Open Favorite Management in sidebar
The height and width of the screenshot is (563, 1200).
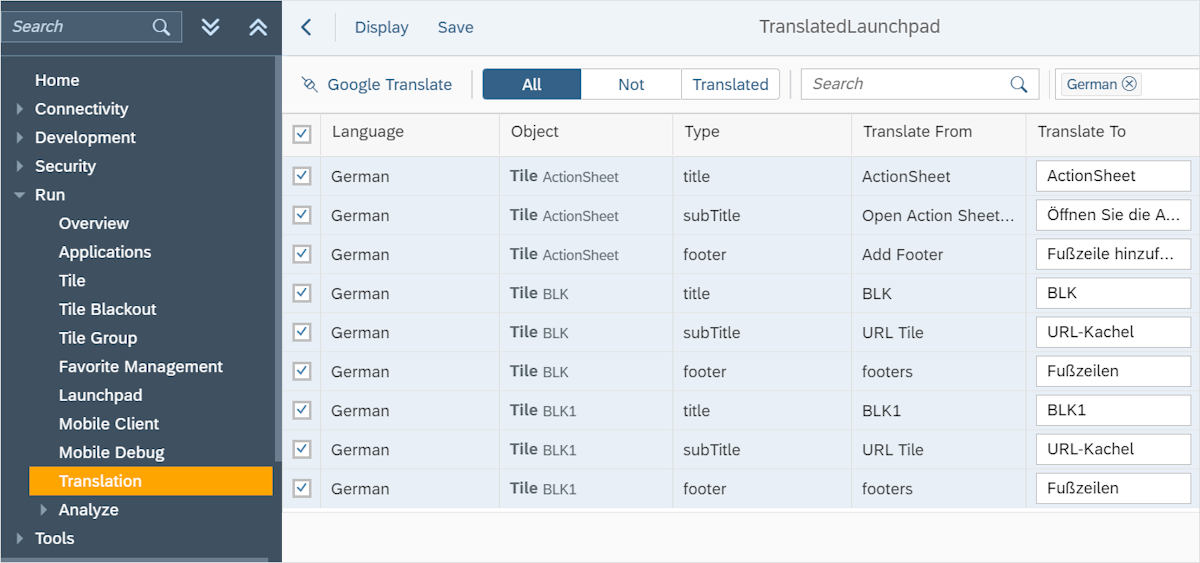141,367
